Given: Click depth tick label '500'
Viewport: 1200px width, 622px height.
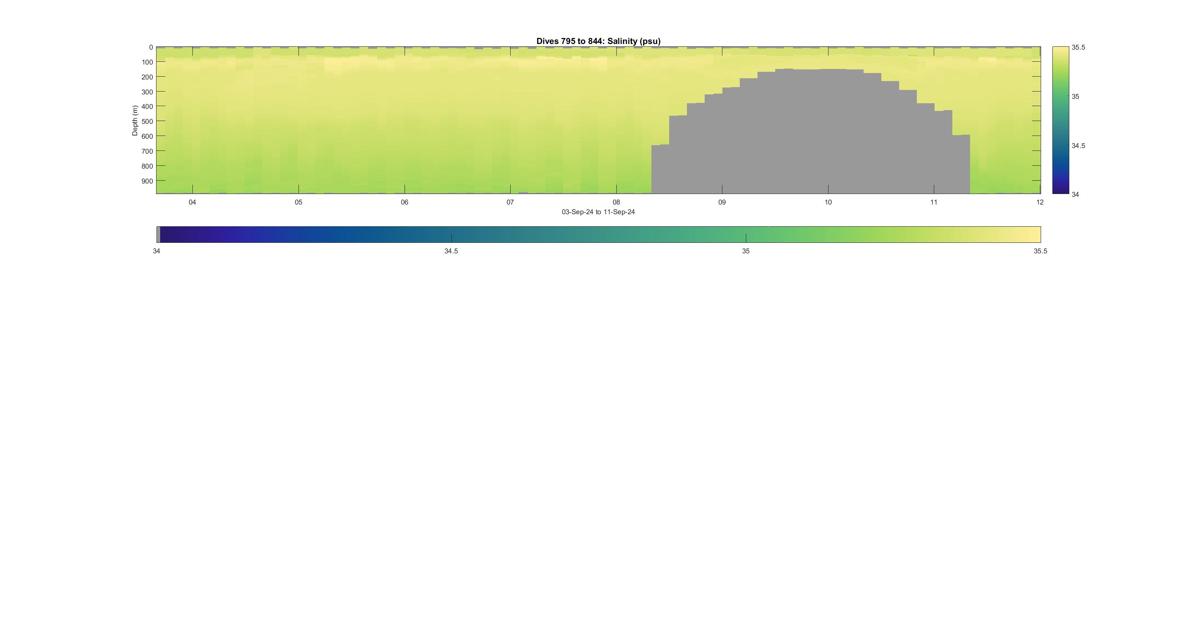Looking at the screenshot, I should 147,122.
